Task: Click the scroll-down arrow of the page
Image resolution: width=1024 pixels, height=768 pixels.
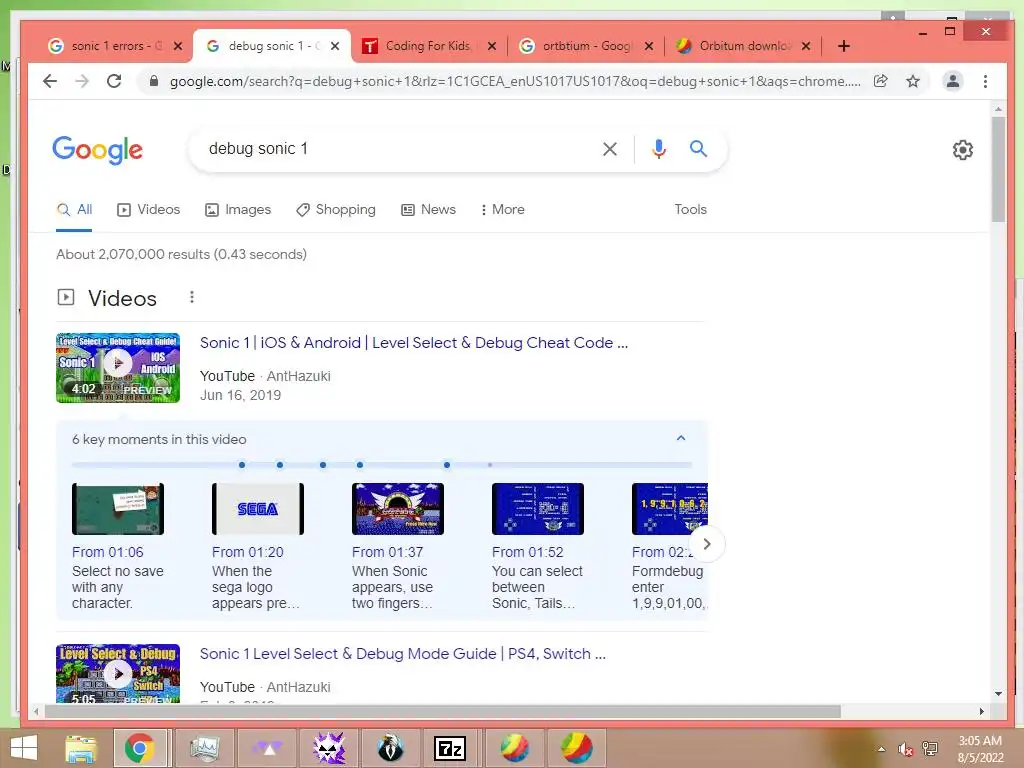Action: (998, 694)
